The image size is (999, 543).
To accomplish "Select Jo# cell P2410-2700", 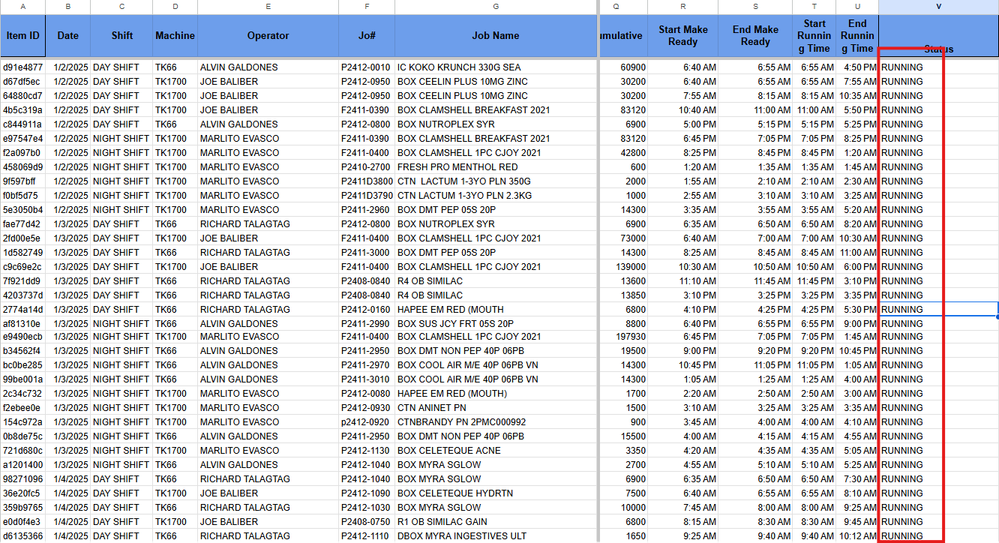I will (366, 167).
